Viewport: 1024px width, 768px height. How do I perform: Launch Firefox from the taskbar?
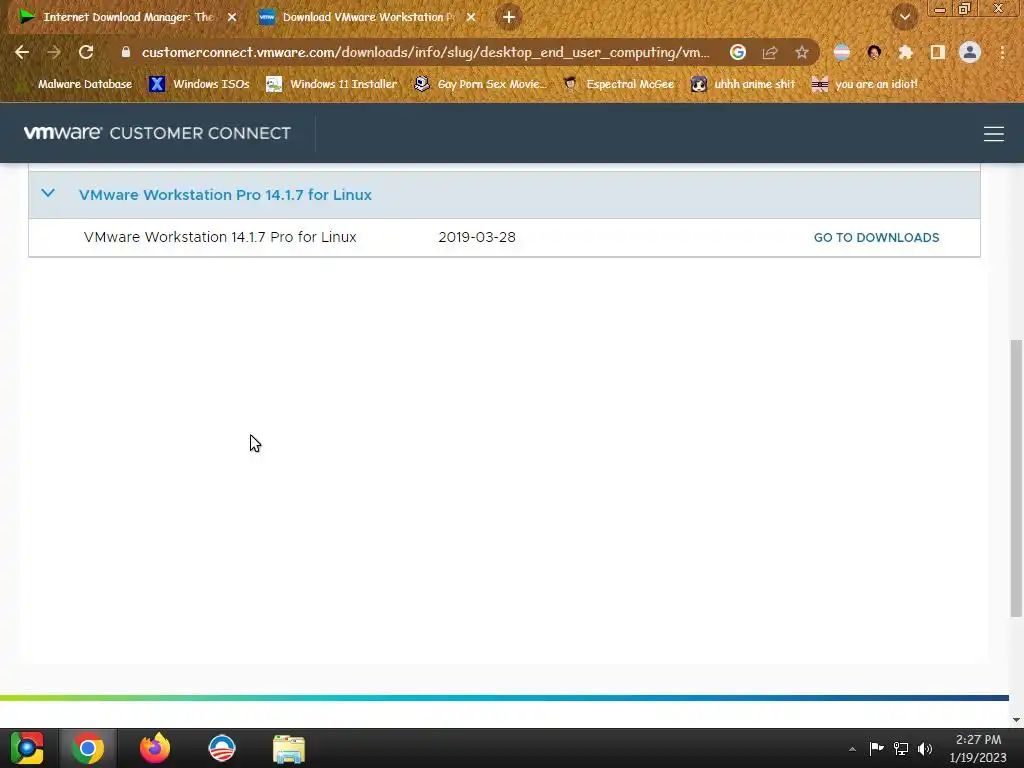tap(155, 748)
